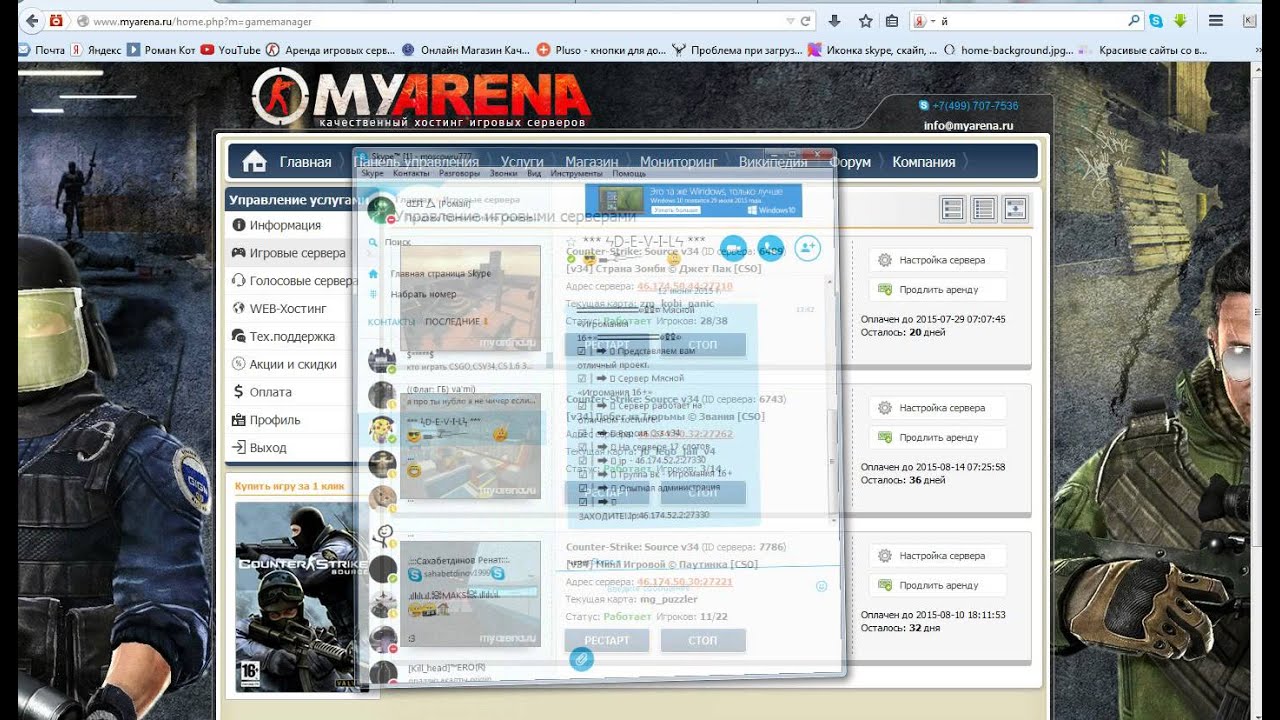
Task: Click the Skype attachment paperclip icon
Action: (580, 659)
